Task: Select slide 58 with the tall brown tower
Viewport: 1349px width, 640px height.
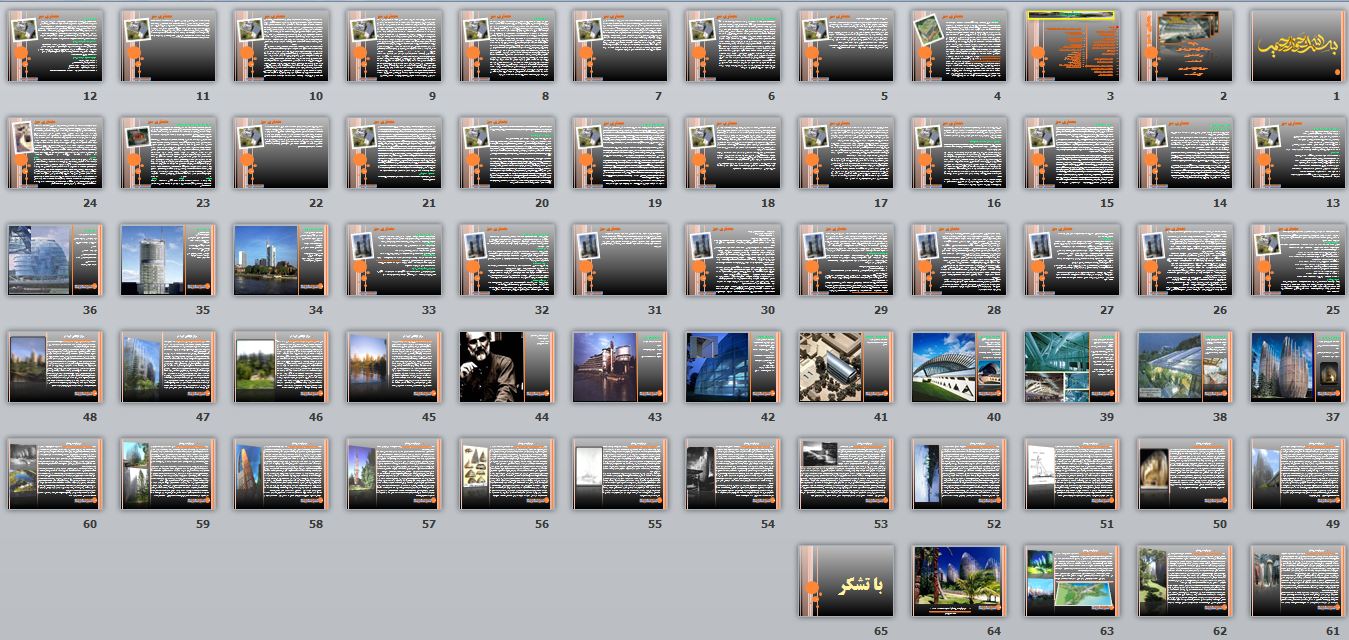Action: [x=281, y=474]
